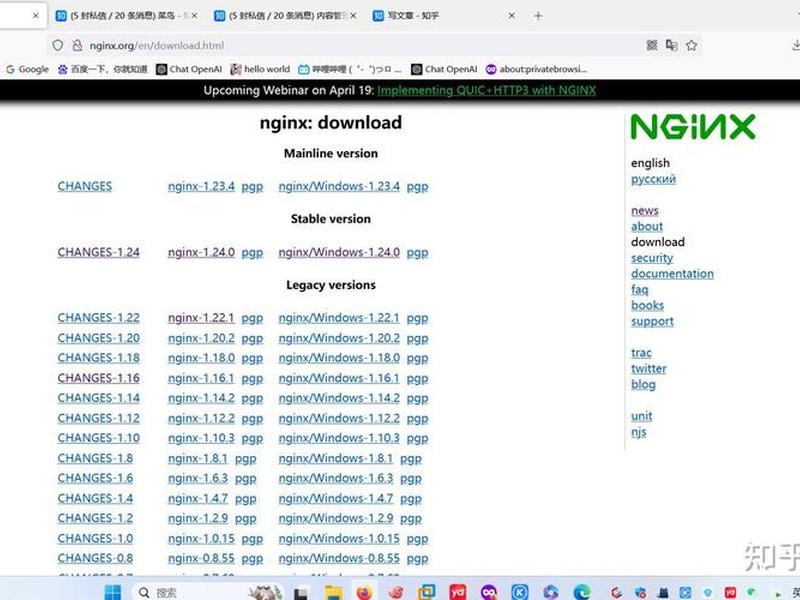The image size is (800, 600).
Task: Open the trac sidebar link
Action: coord(641,353)
